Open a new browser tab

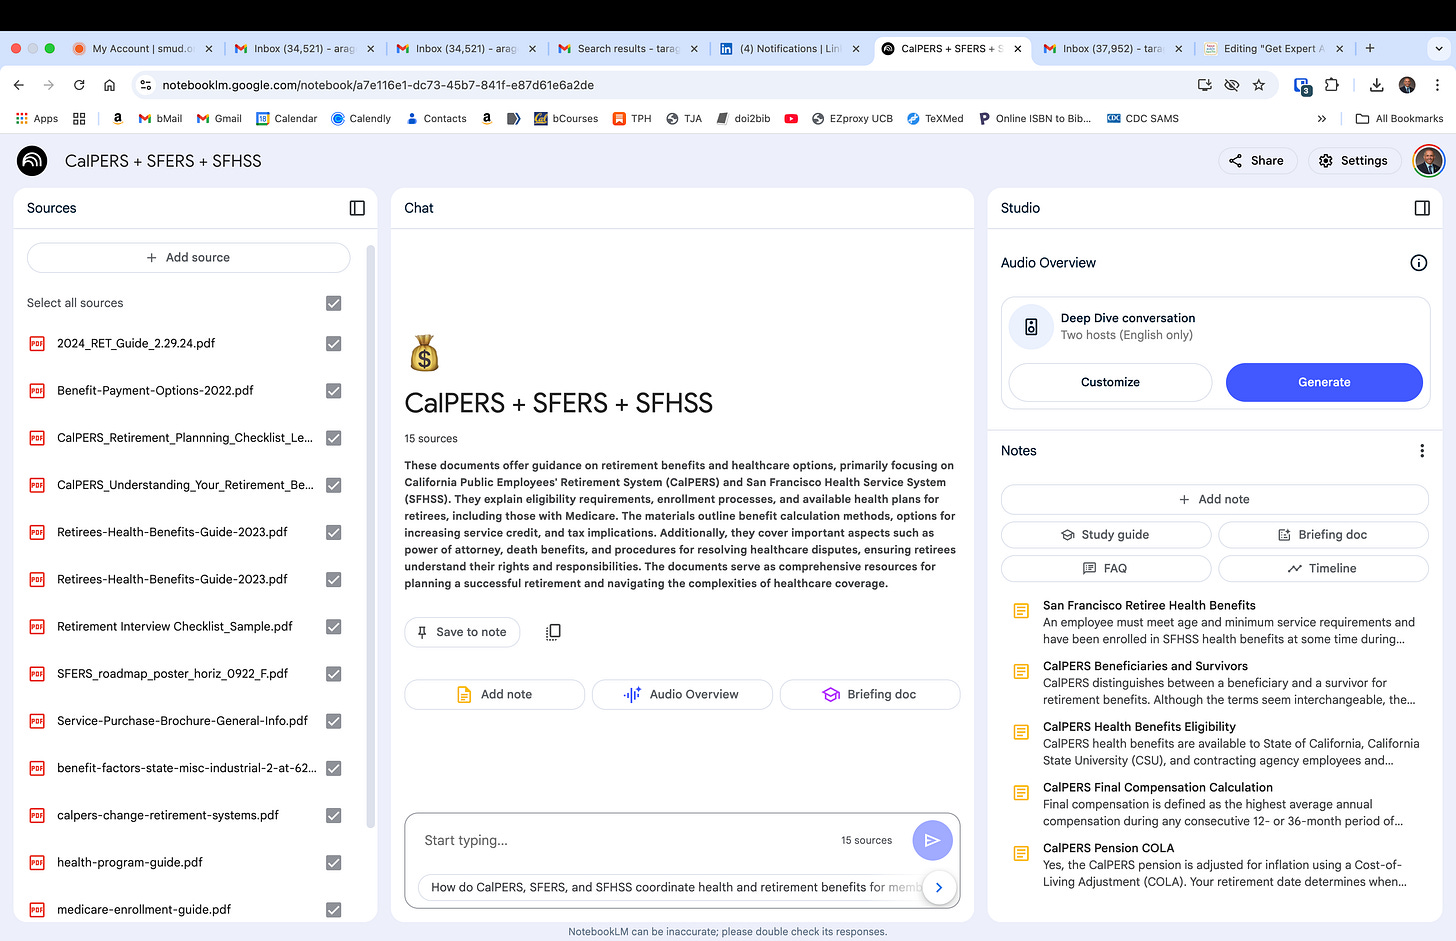click(1370, 48)
